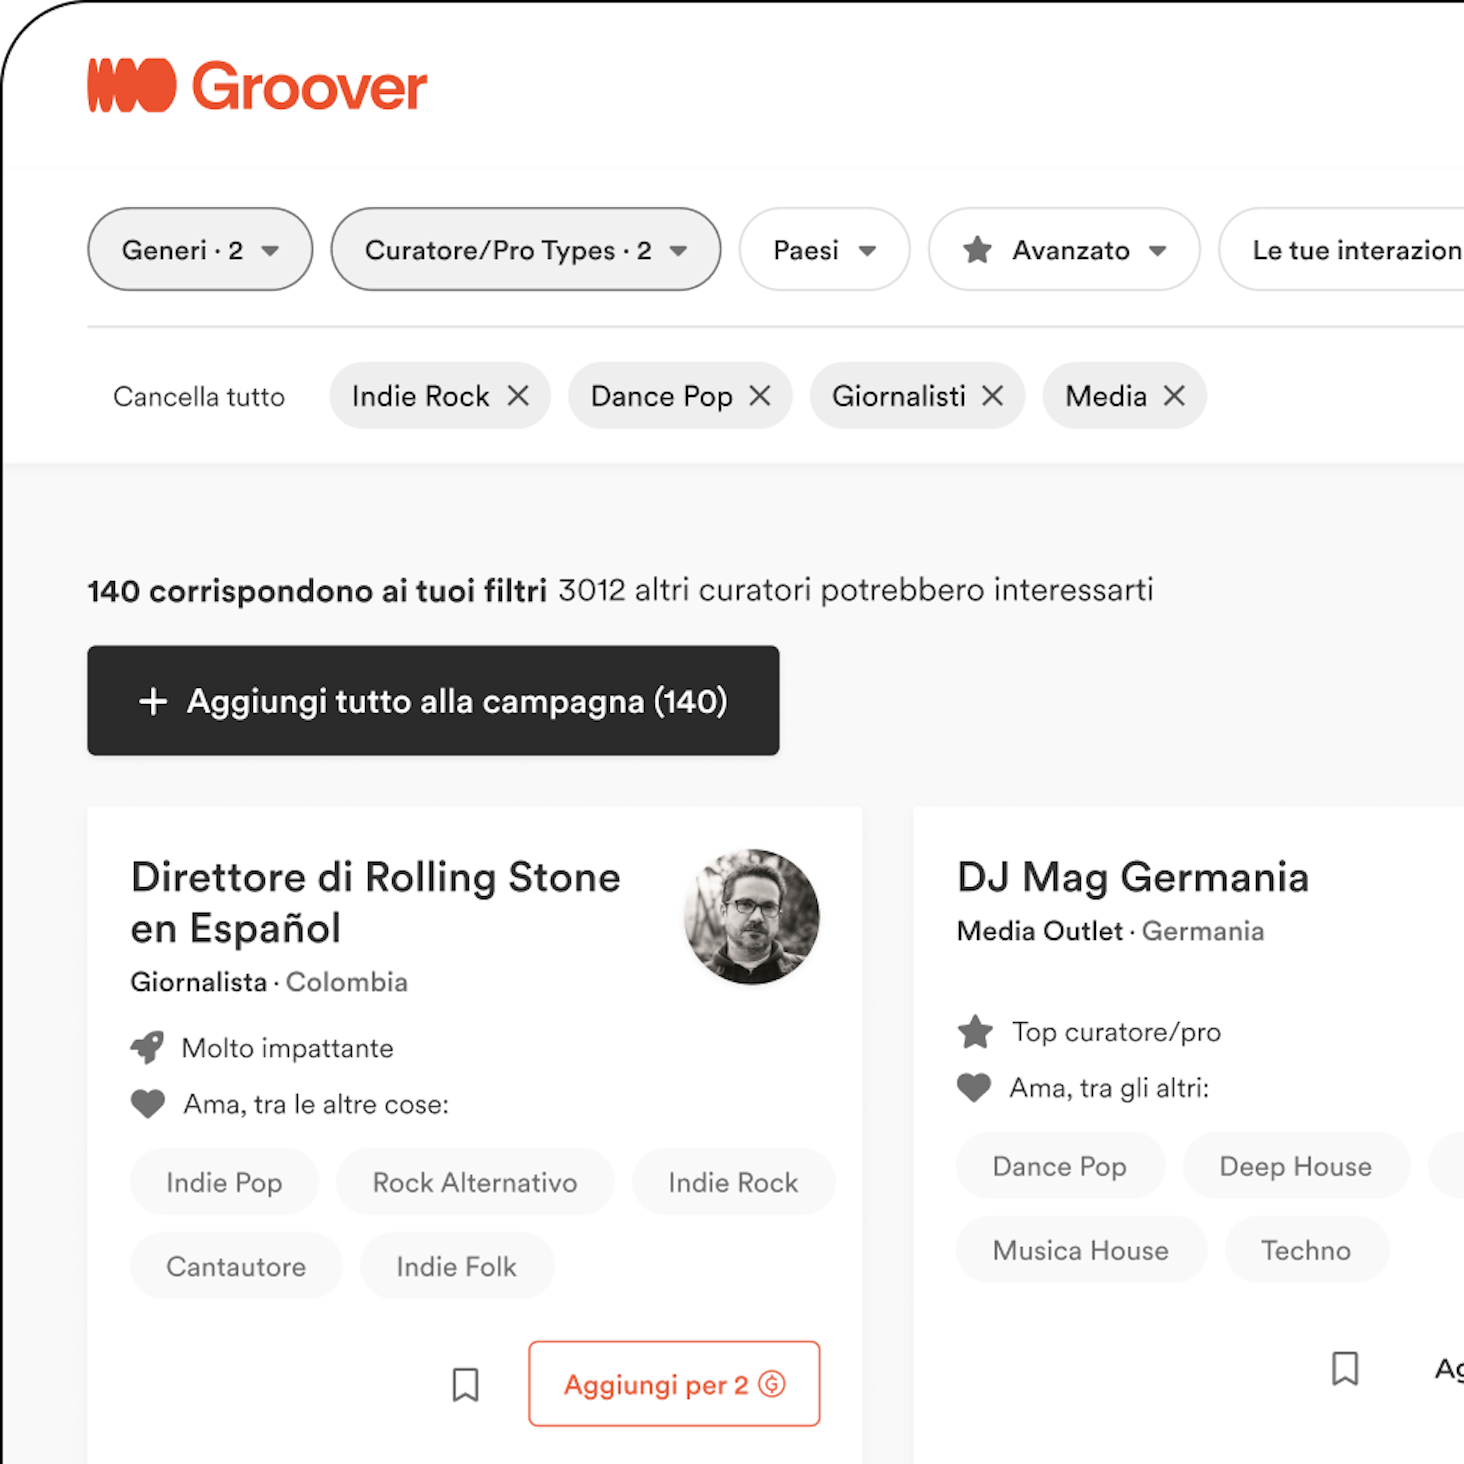Click the 'Giornalista · Colombia' subtitle
Screen dimensions: 1464x1464
[269, 982]
